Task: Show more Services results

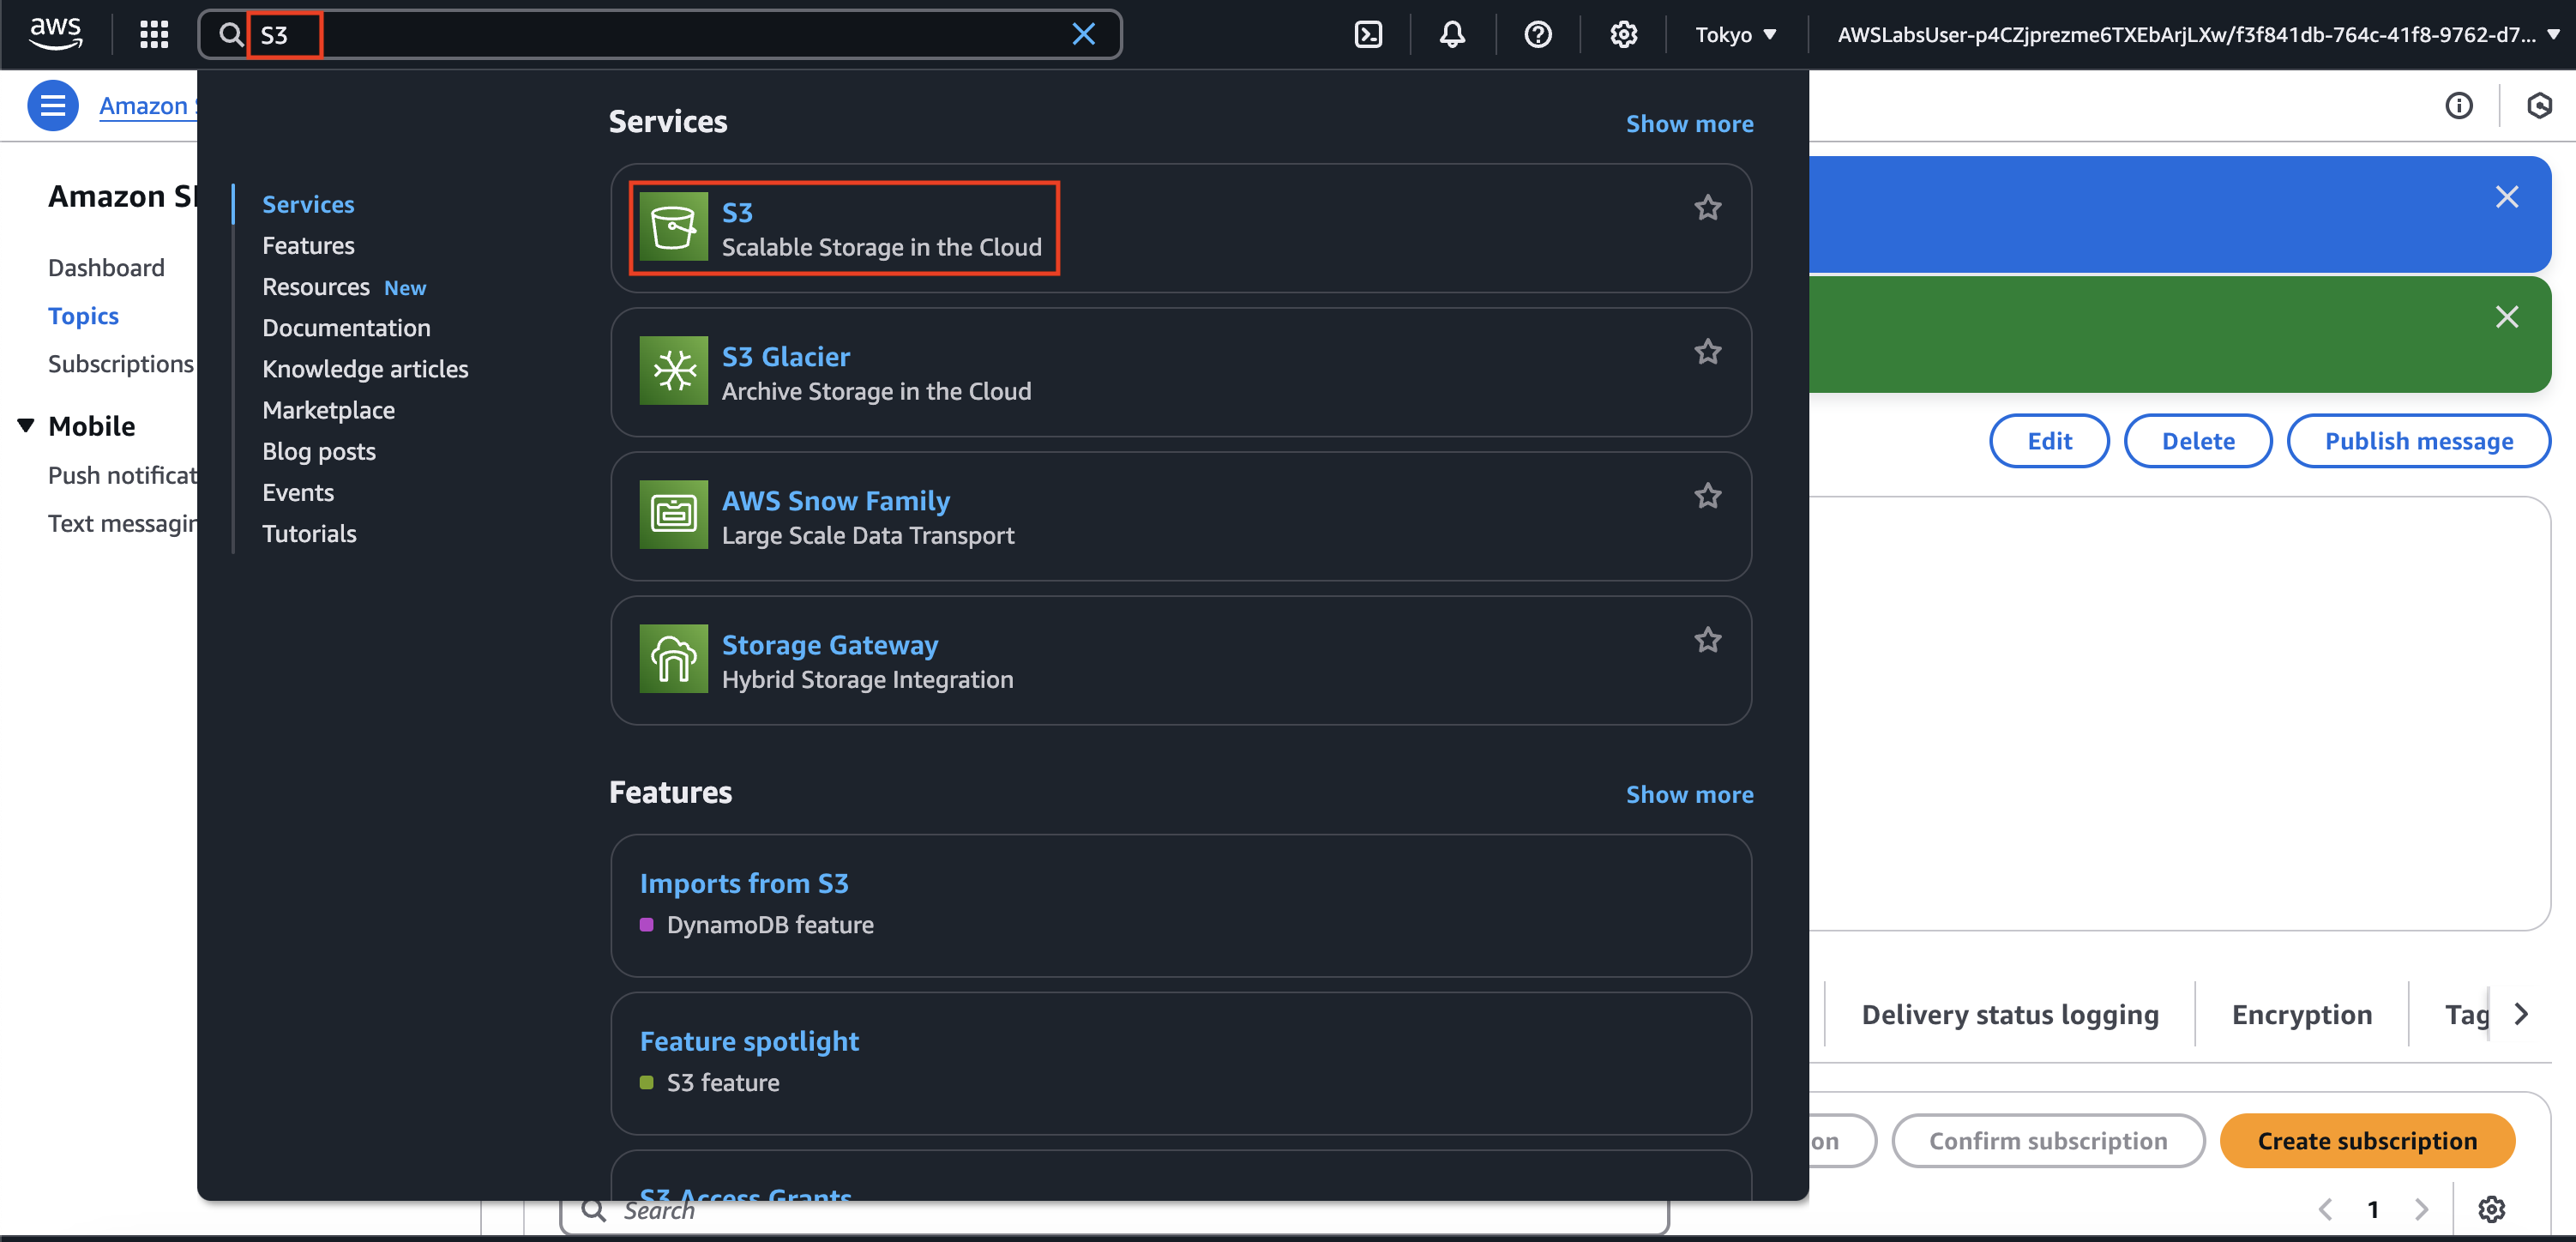Action: (x=1689, y=124)
